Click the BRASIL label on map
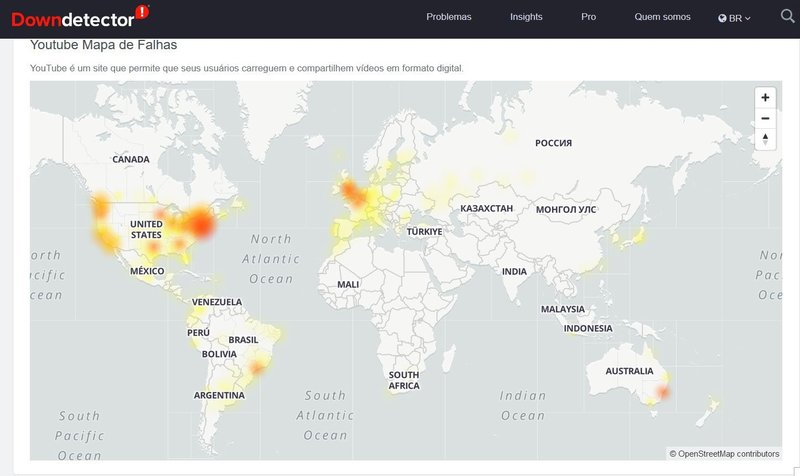Image resolution: width=800 pixels, height=476 pixels. pyautogui.click(x=243, y=340)
